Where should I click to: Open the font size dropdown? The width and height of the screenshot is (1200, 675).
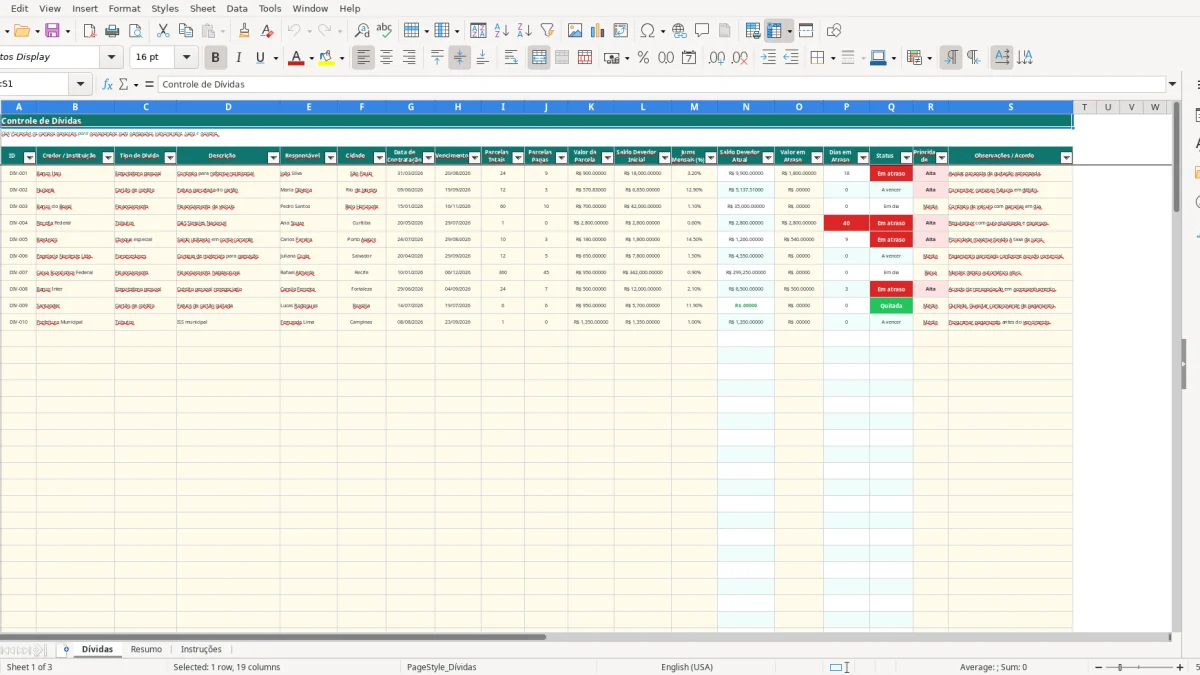click(187, 58)
